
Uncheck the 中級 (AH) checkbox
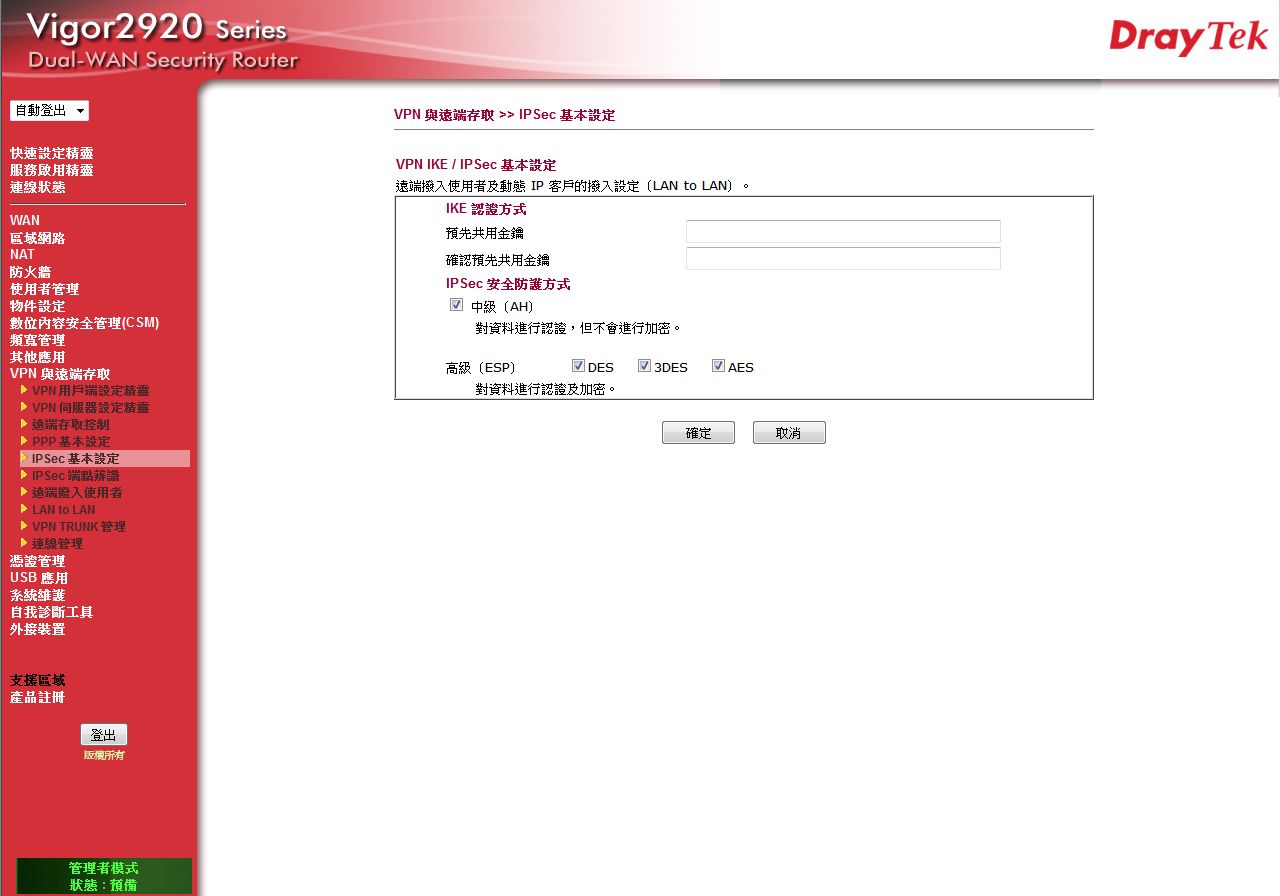456,305
